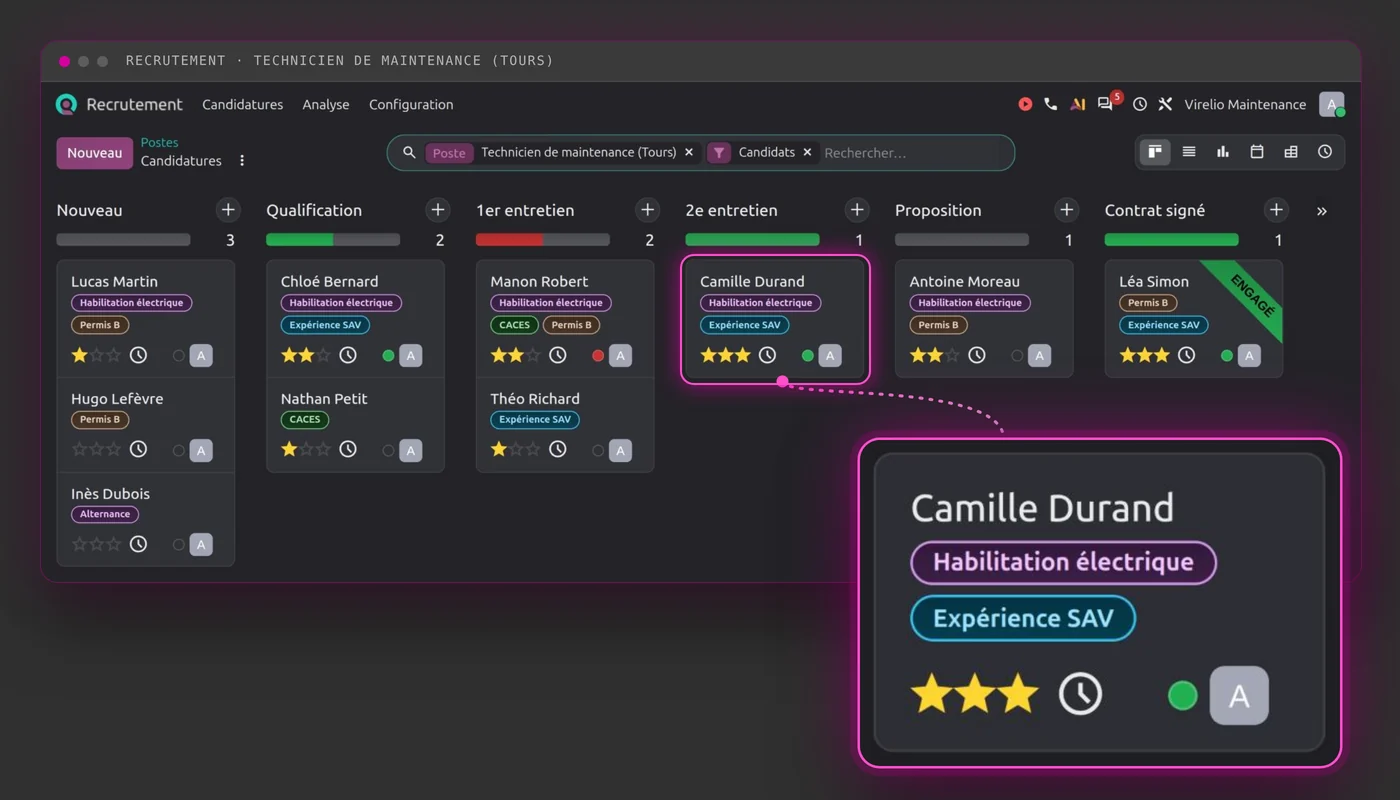Add a card in Qualification column
1400x800 pixels.
click(438, 210)
